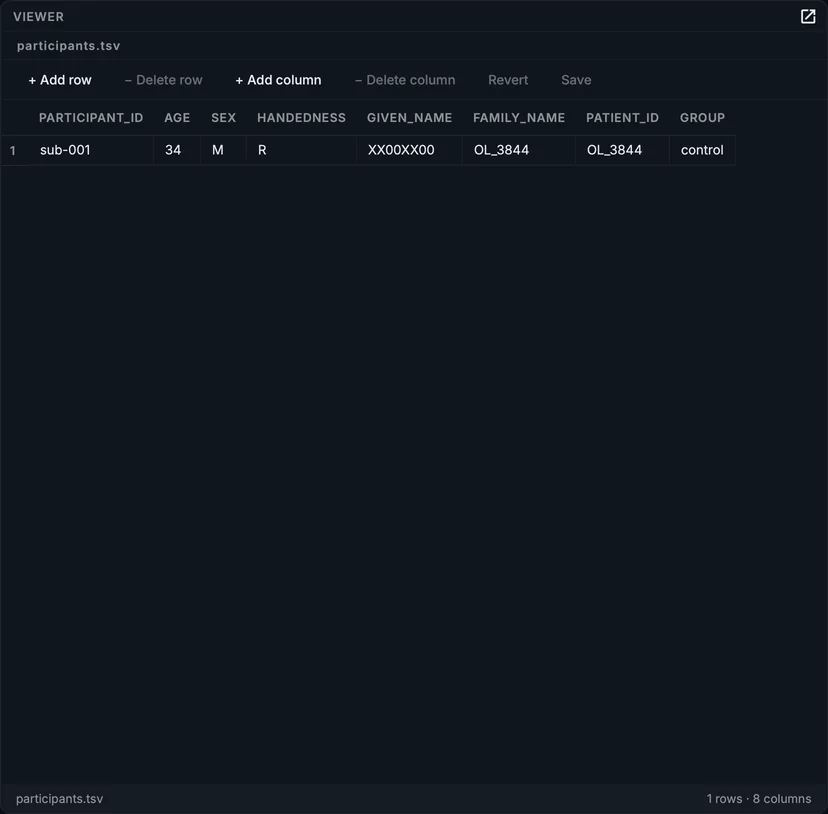Screen dimensions: 828x814
Task: Edit the sex cell showing M
Action: 223,150
